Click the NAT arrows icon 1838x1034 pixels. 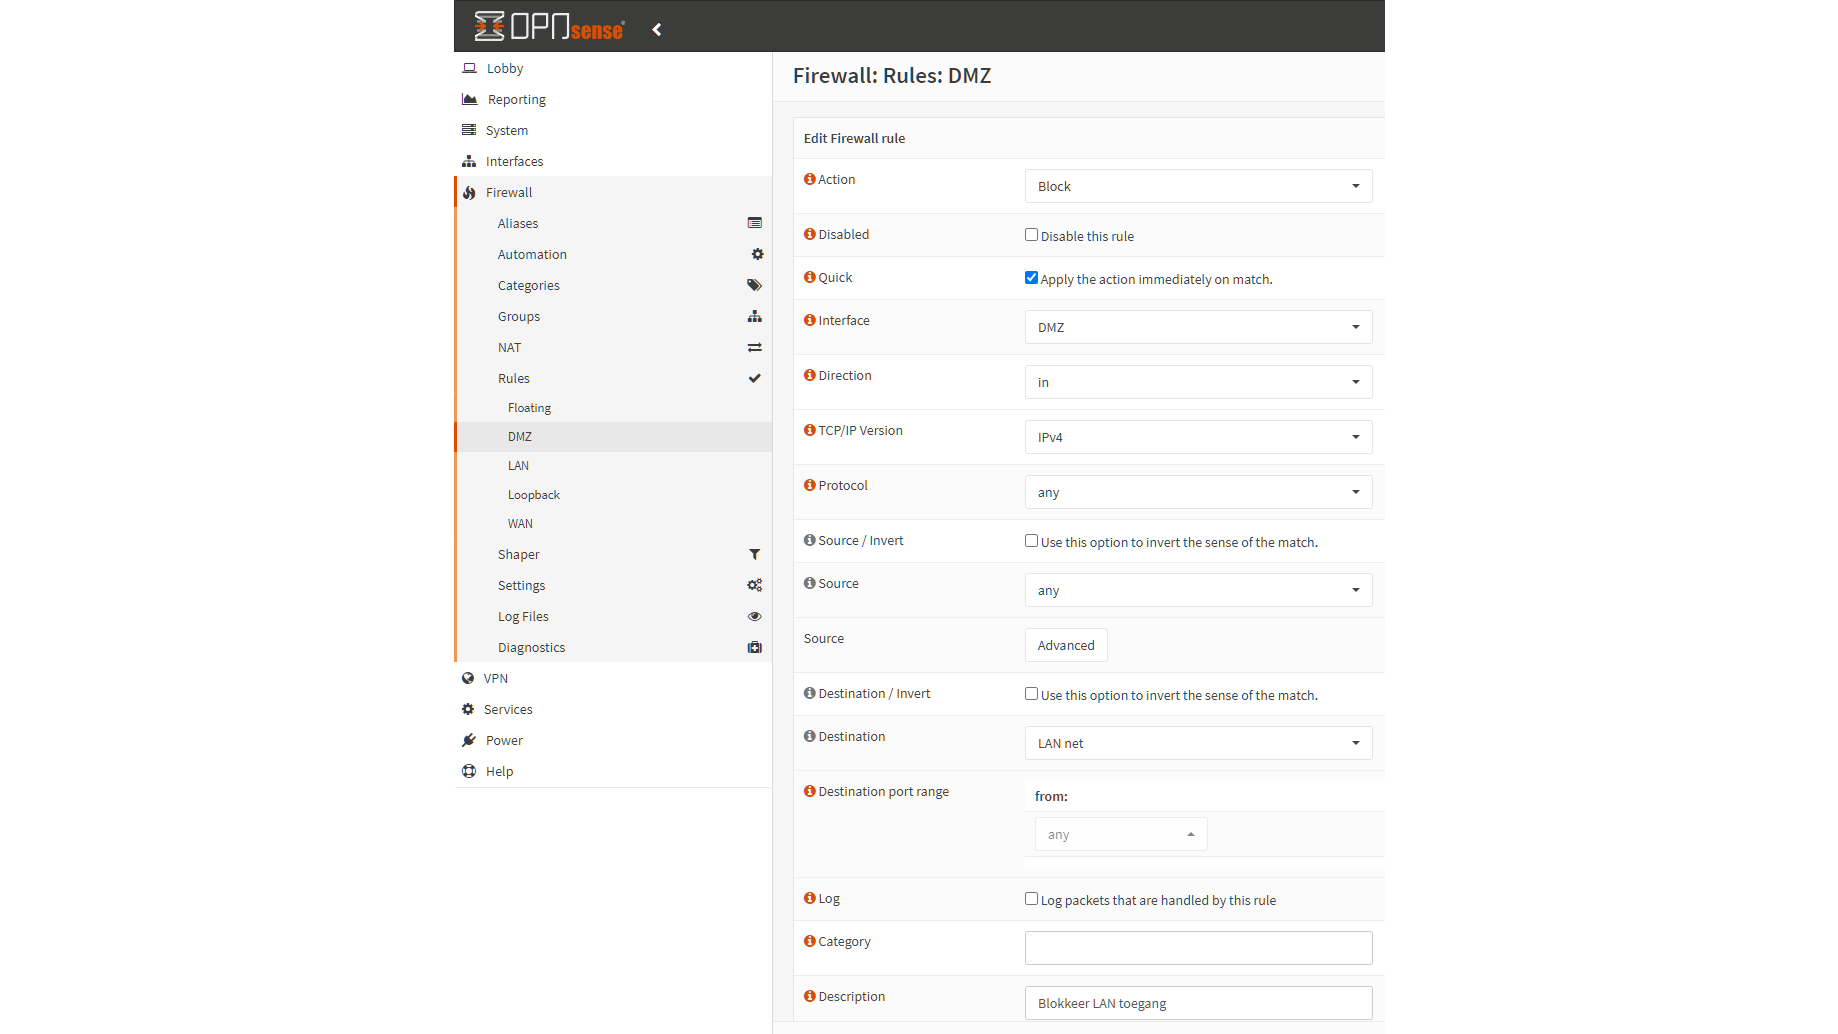[x=754, y=347]
